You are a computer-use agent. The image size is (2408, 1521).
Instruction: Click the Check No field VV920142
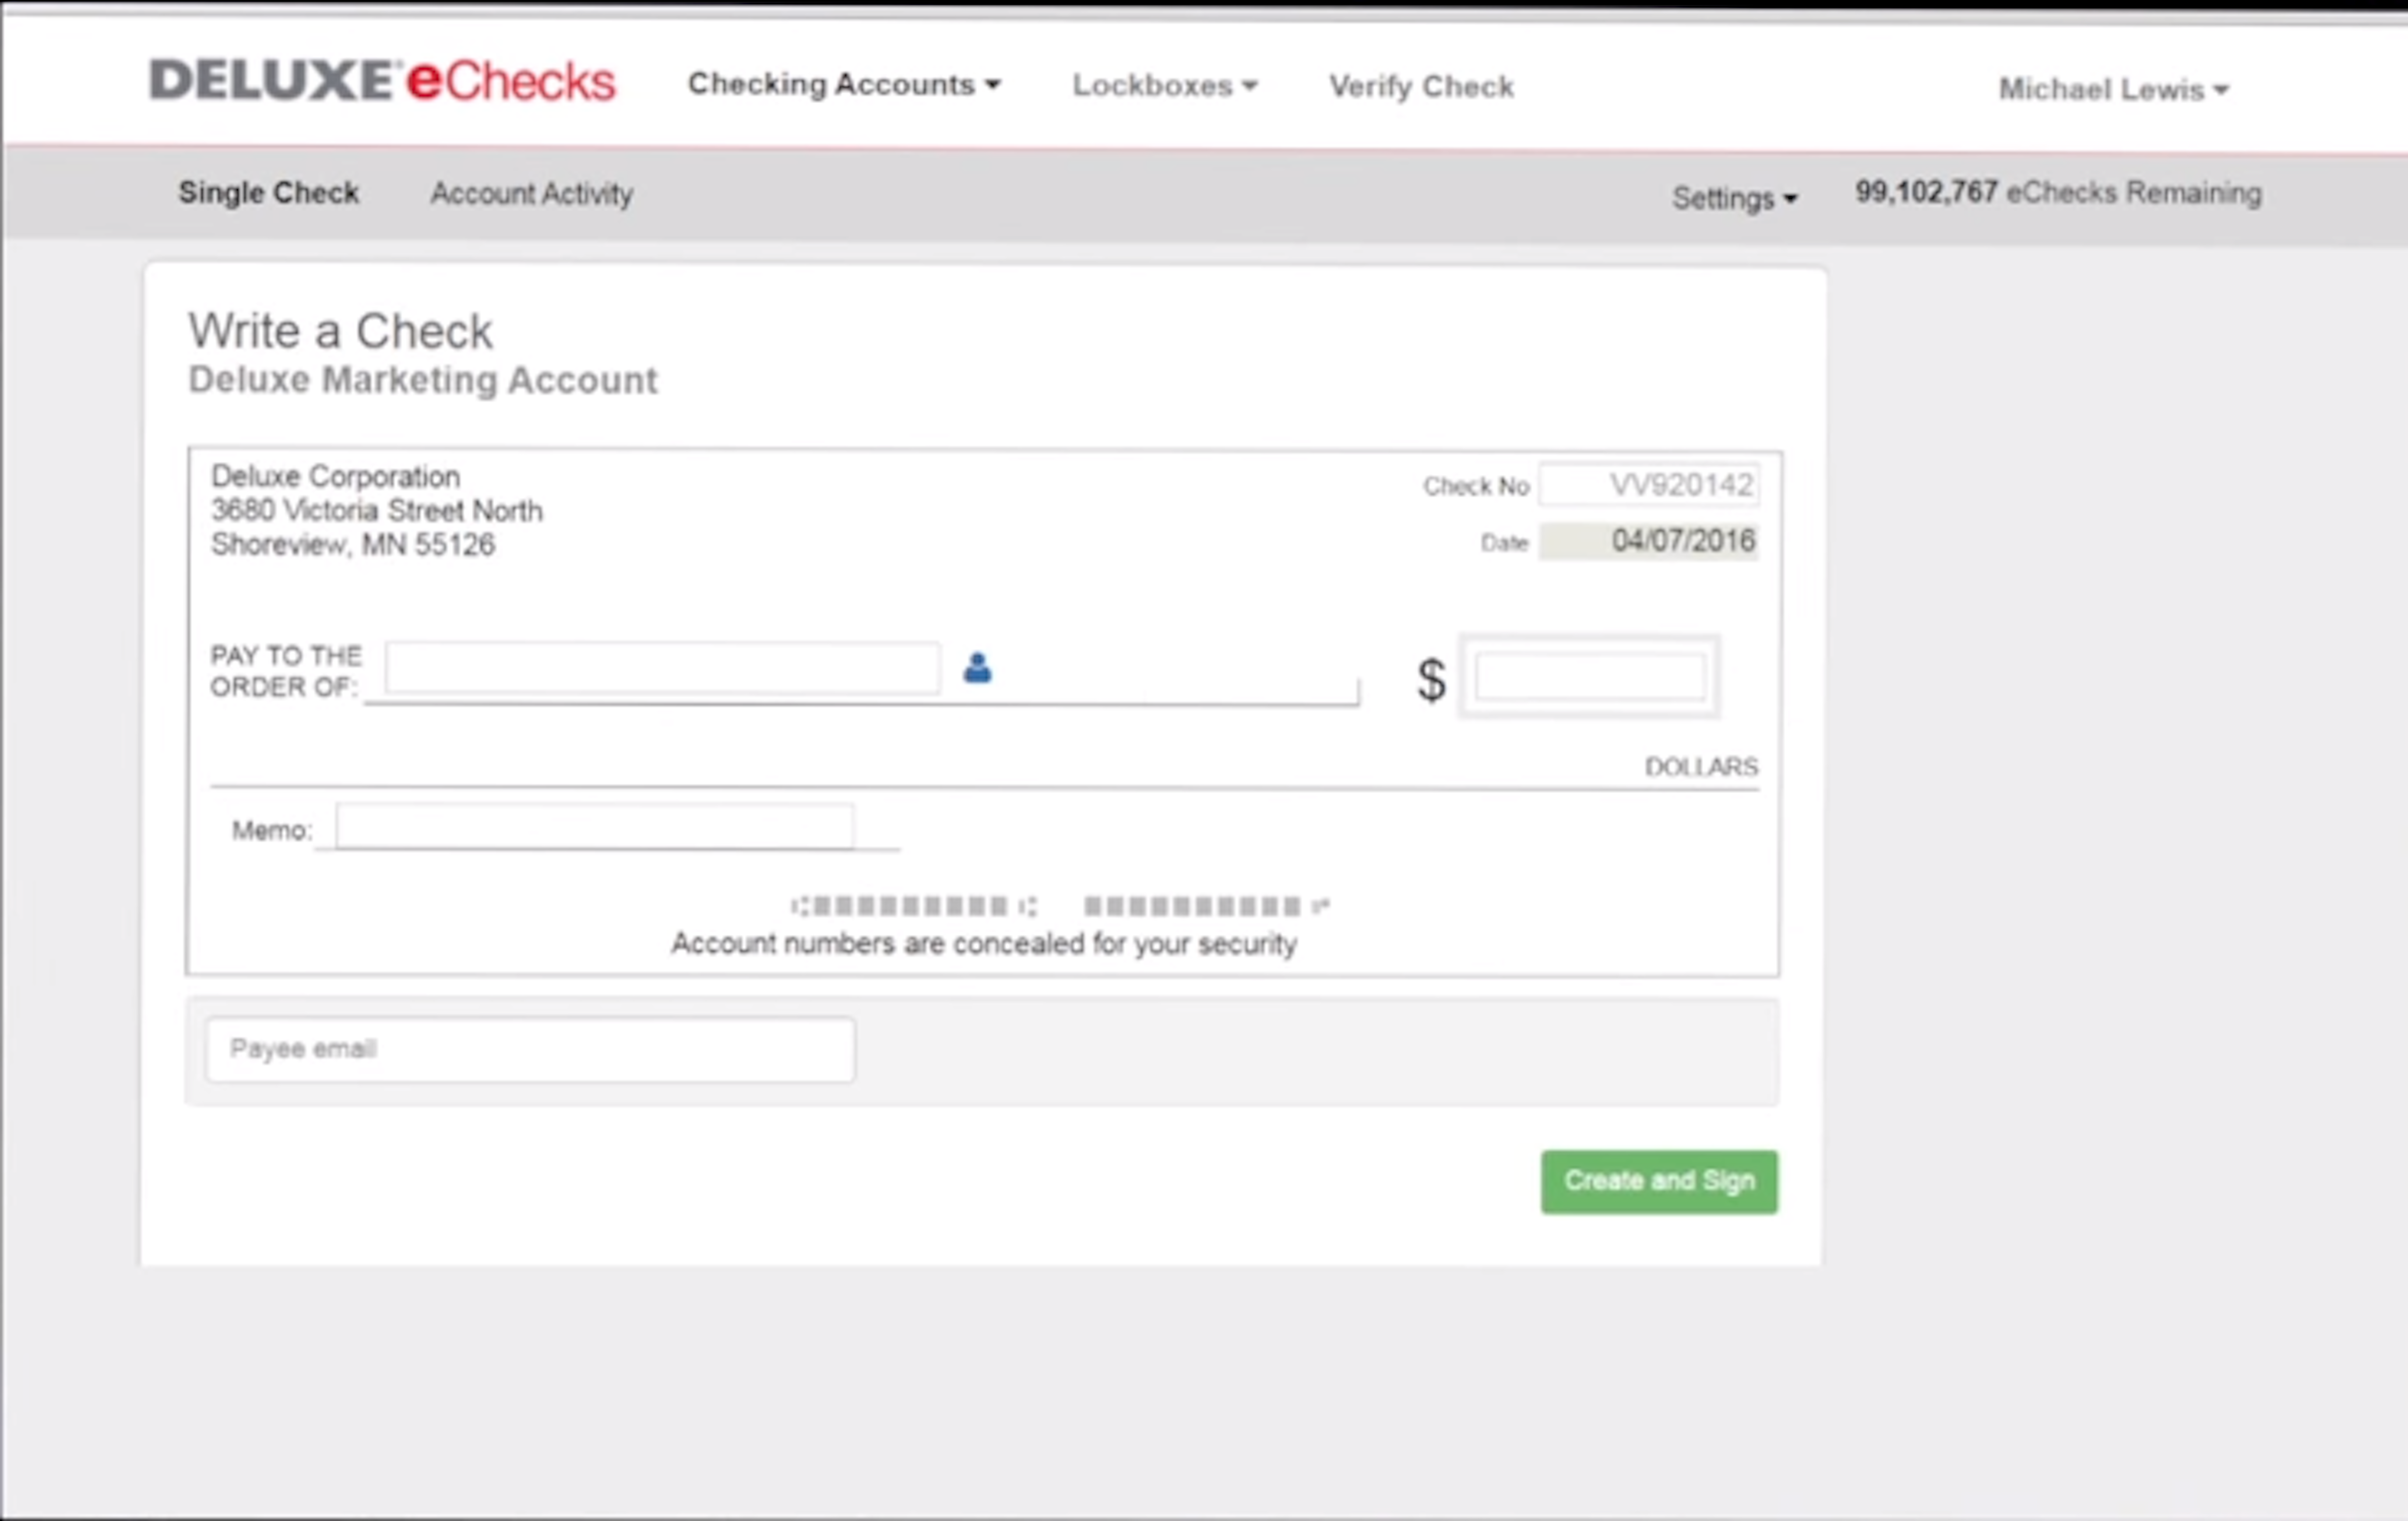(1648, 485)
